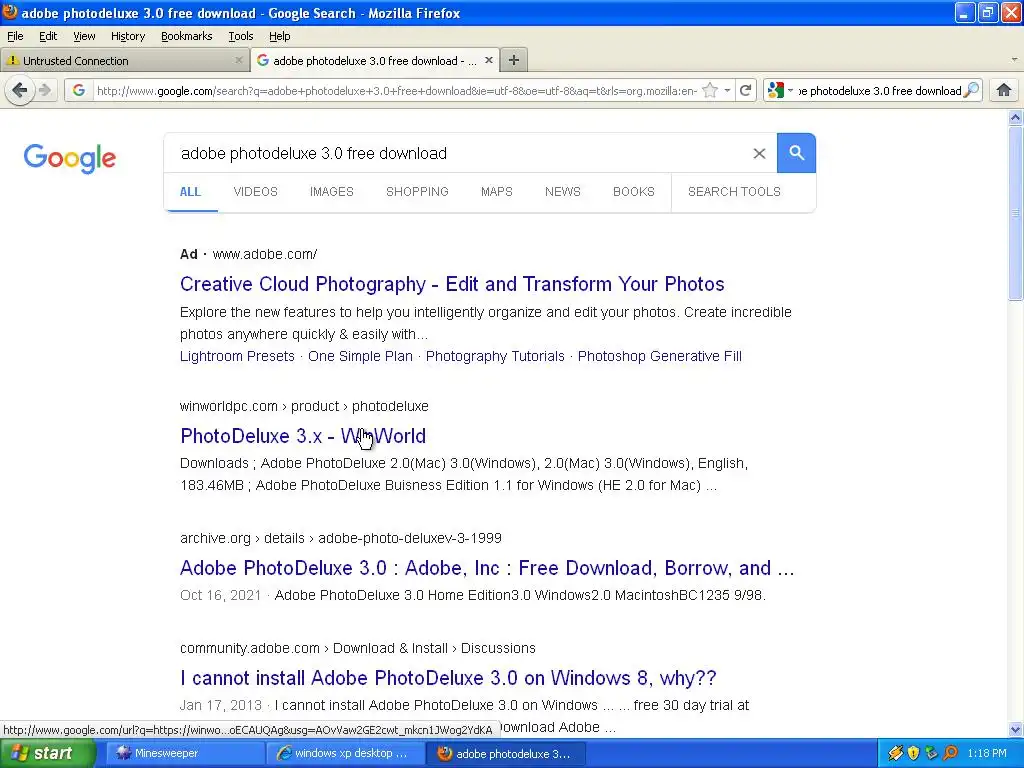Click the tray icon left of the magnifier
Screen dimensions: 1024x768
tap(931, 753)
